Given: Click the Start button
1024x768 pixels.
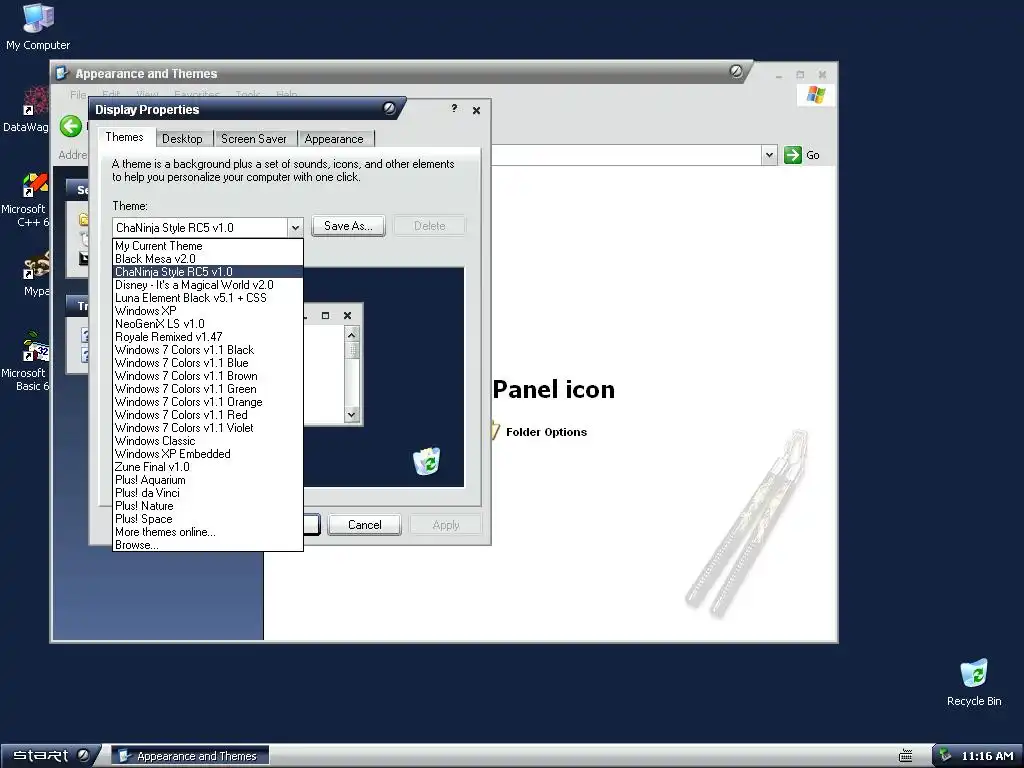Looking at the screenshot, I should [50, 756].
